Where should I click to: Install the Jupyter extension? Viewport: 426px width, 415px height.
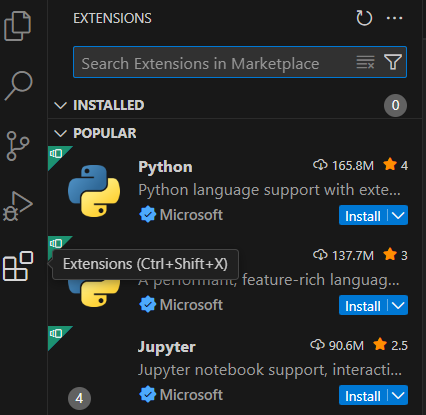(x=363, y=396)
